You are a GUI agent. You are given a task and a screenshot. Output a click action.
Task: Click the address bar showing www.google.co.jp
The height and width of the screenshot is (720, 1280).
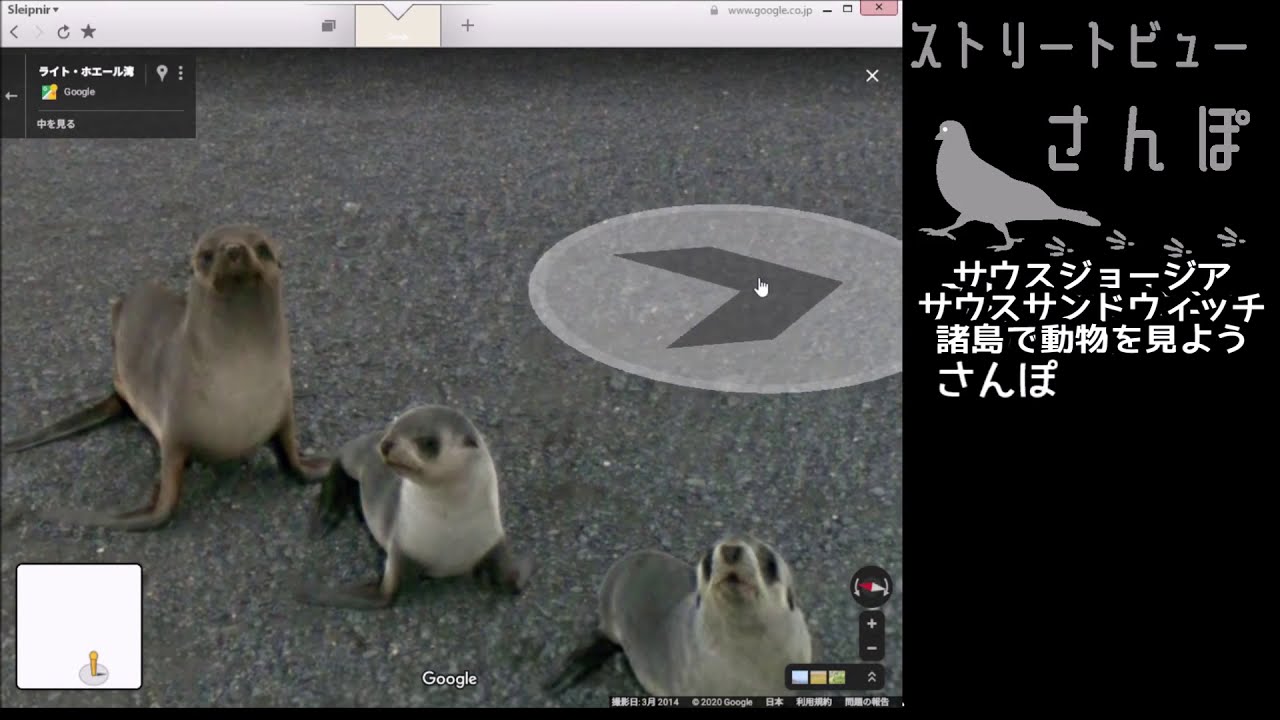pyautogui.click(x=769, y=10)
